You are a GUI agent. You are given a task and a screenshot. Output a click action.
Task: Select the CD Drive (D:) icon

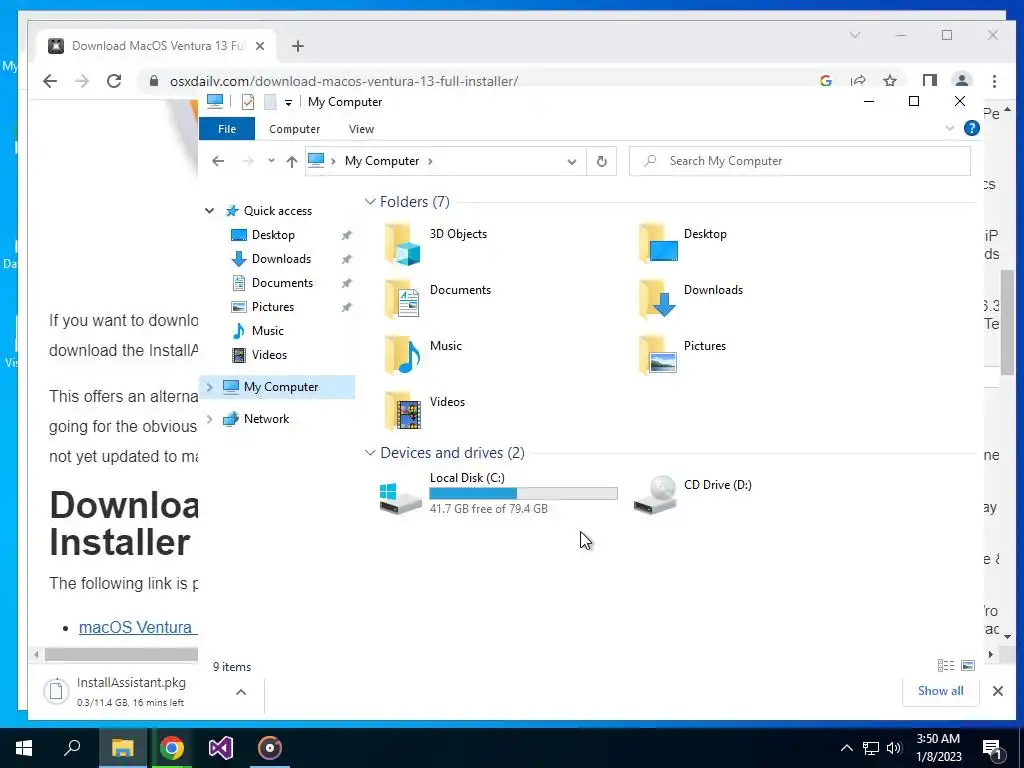[655, 494]
